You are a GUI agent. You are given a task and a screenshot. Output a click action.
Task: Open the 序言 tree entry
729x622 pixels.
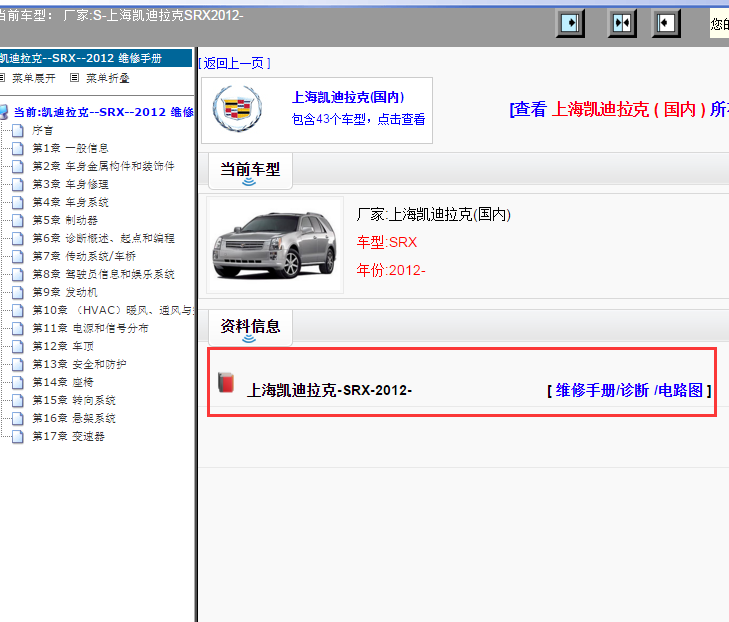(43, 131)
